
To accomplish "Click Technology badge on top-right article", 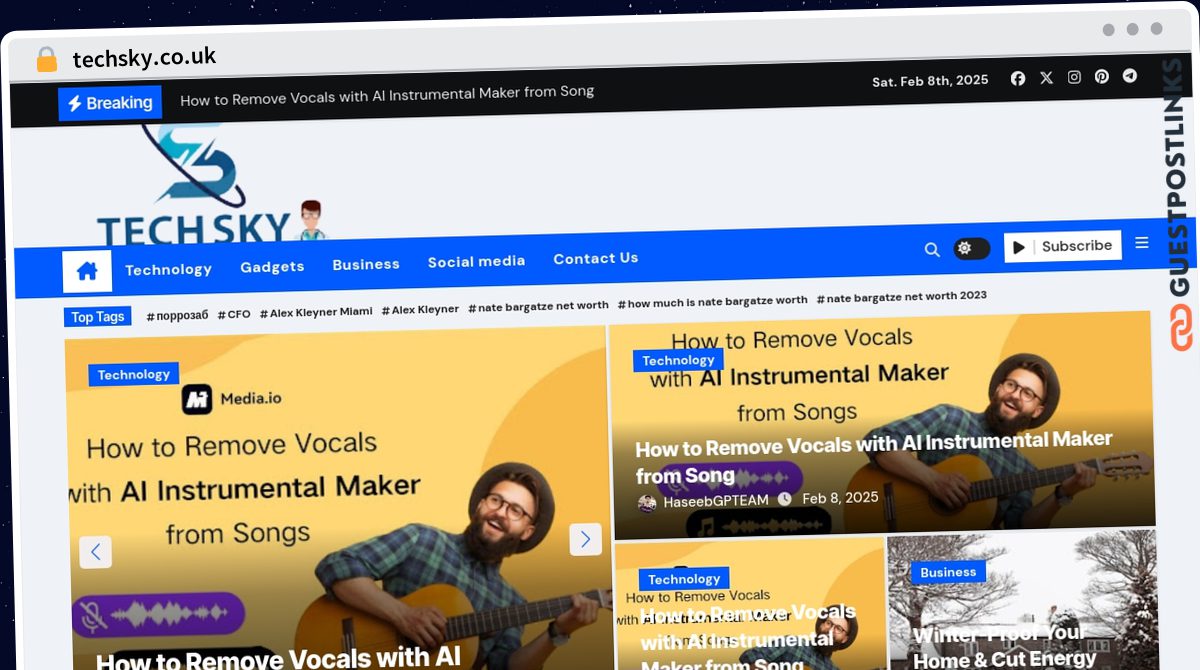I will (x=678, y=360).
